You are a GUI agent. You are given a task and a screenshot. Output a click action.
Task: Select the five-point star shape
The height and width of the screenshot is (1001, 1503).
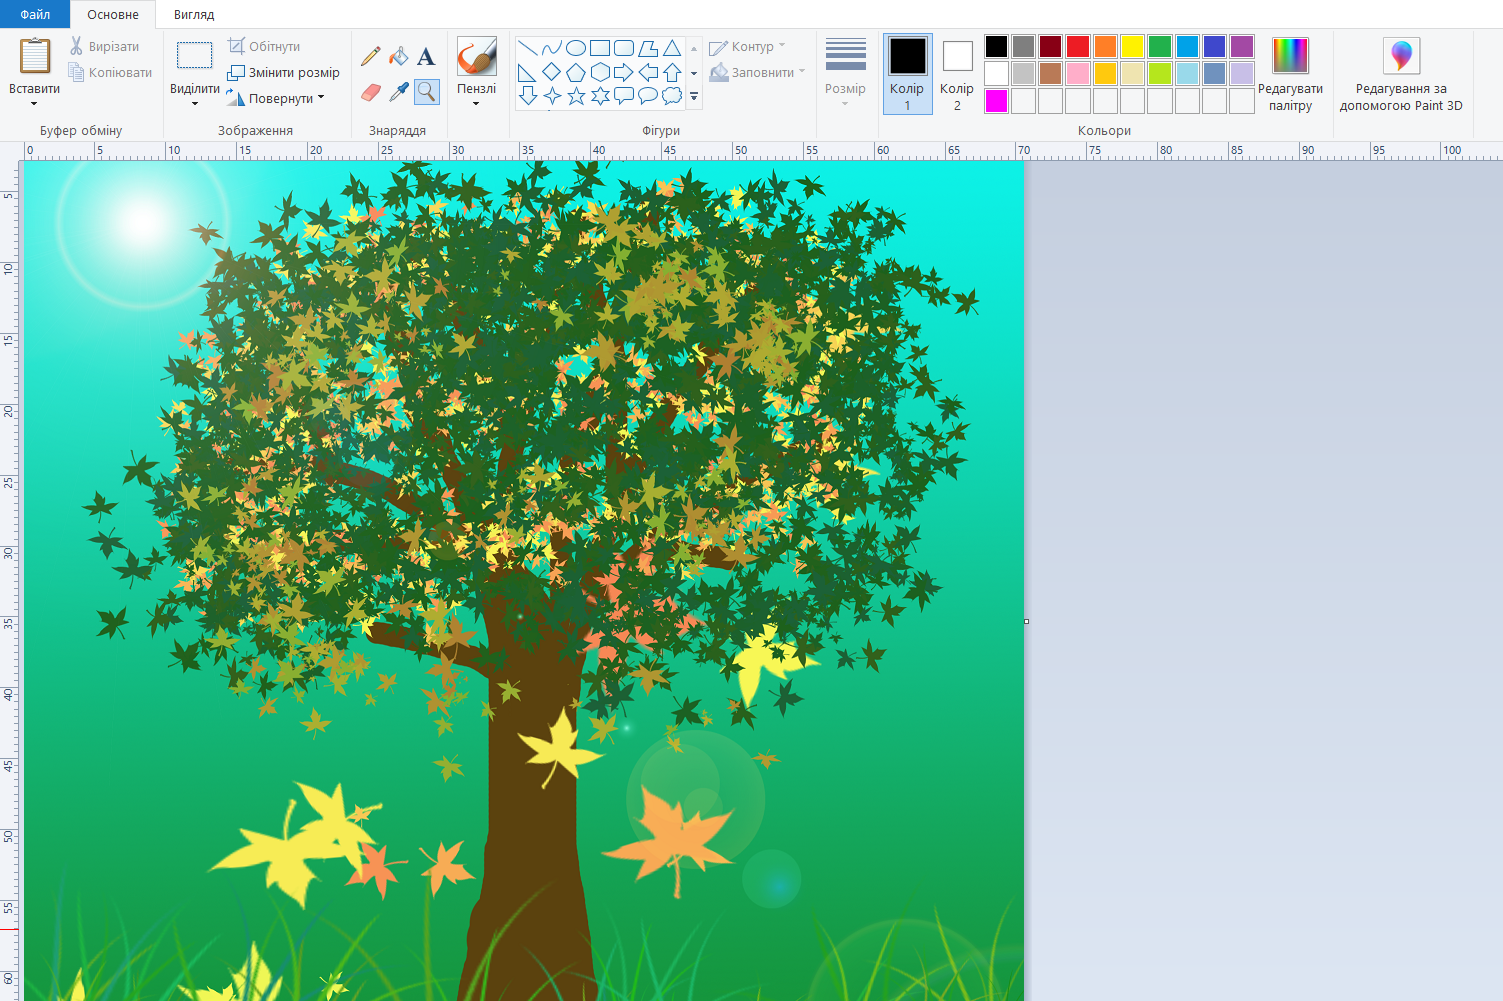[576, 96]
